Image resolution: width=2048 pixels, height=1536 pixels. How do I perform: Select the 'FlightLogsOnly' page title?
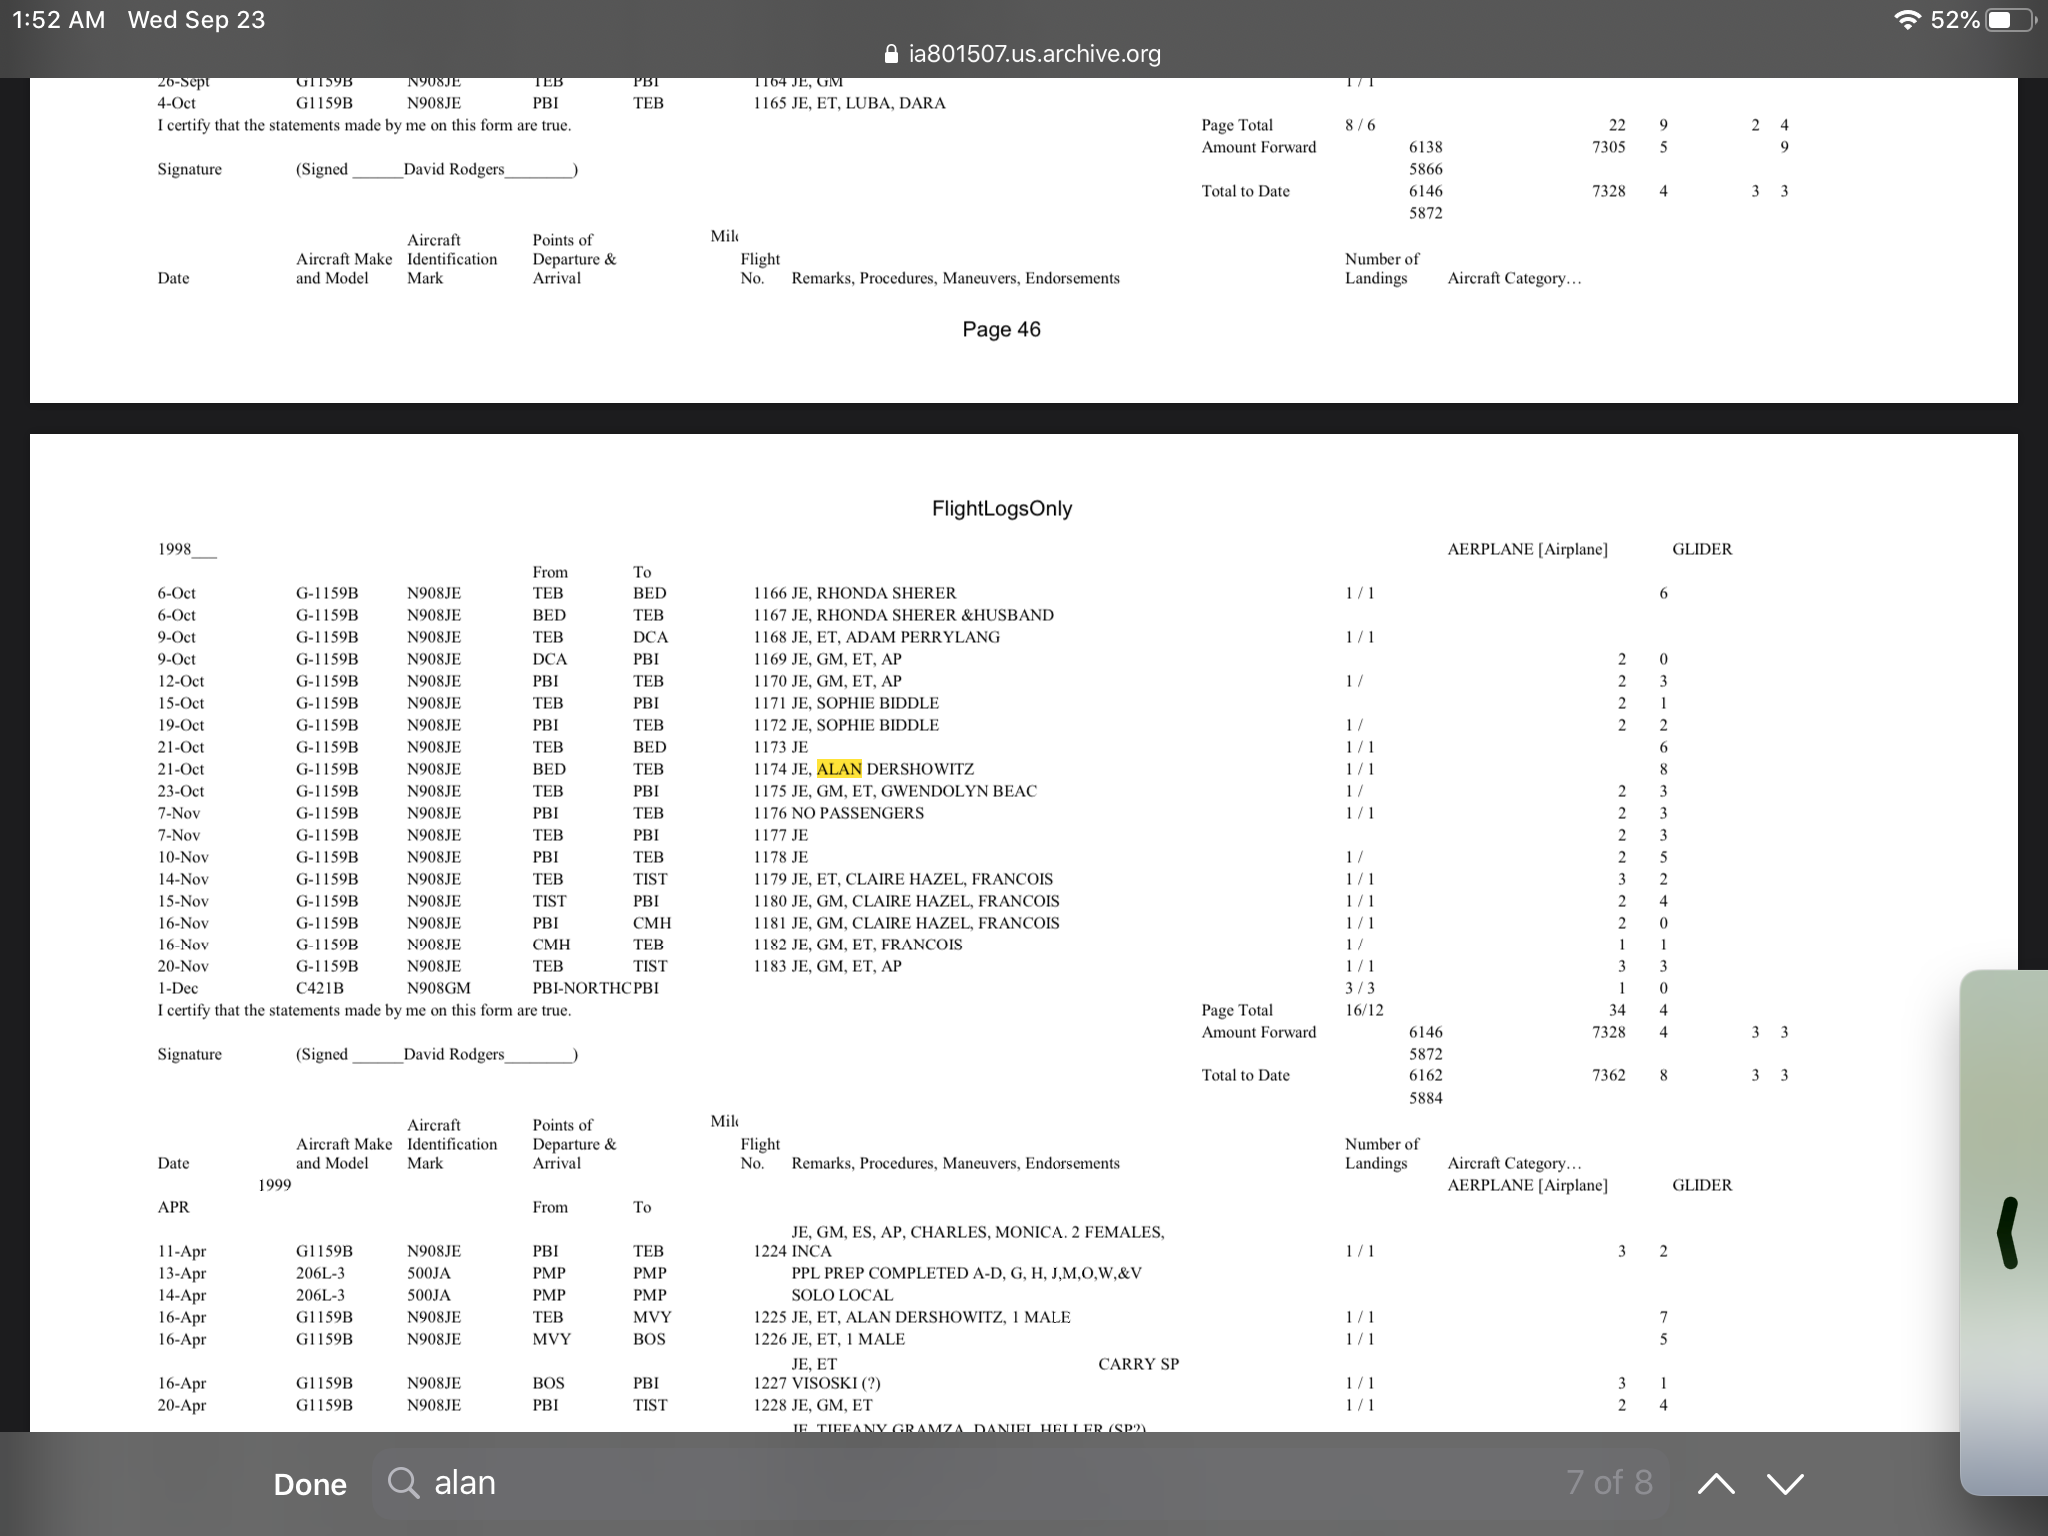tap(1002, 508)
